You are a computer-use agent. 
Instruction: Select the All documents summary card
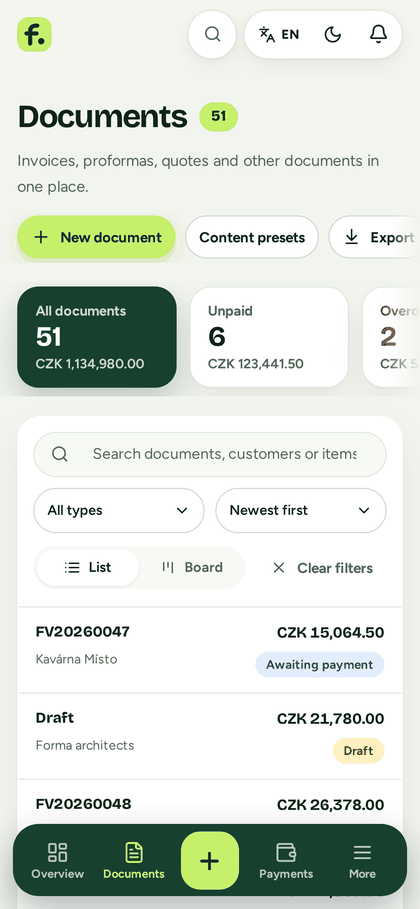pos(97,337)
